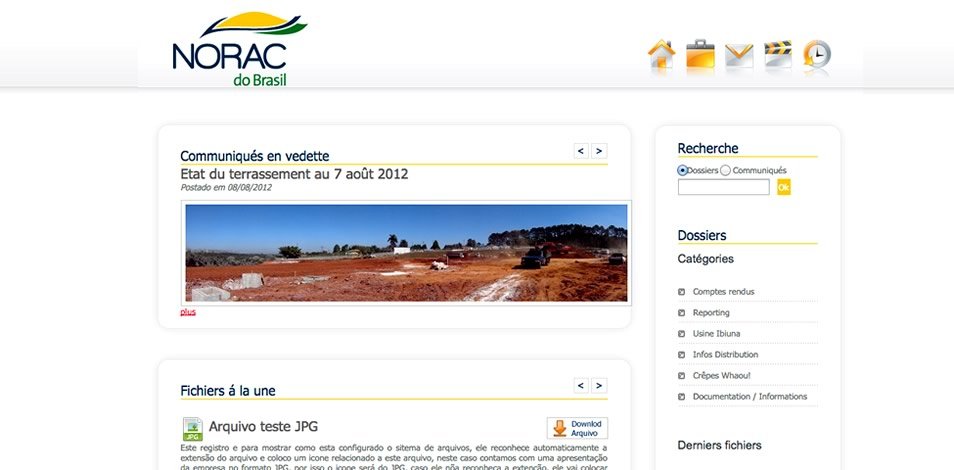Focus the Recherche text input field
This screenshot has height=470, width=954.
coord(723,188)
